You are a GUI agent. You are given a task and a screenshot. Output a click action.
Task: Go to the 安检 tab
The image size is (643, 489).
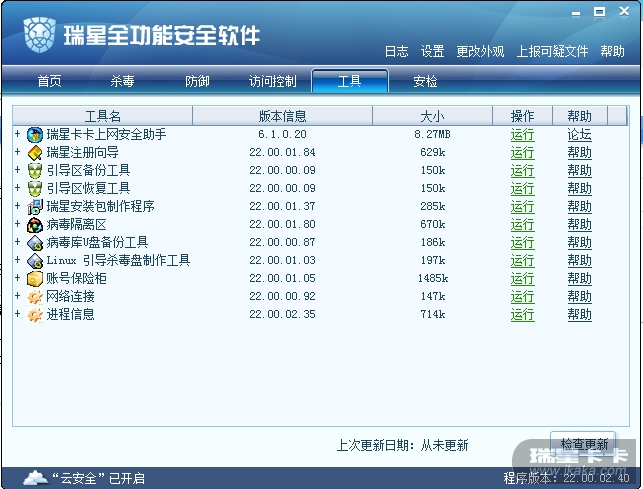click(425, 81)
